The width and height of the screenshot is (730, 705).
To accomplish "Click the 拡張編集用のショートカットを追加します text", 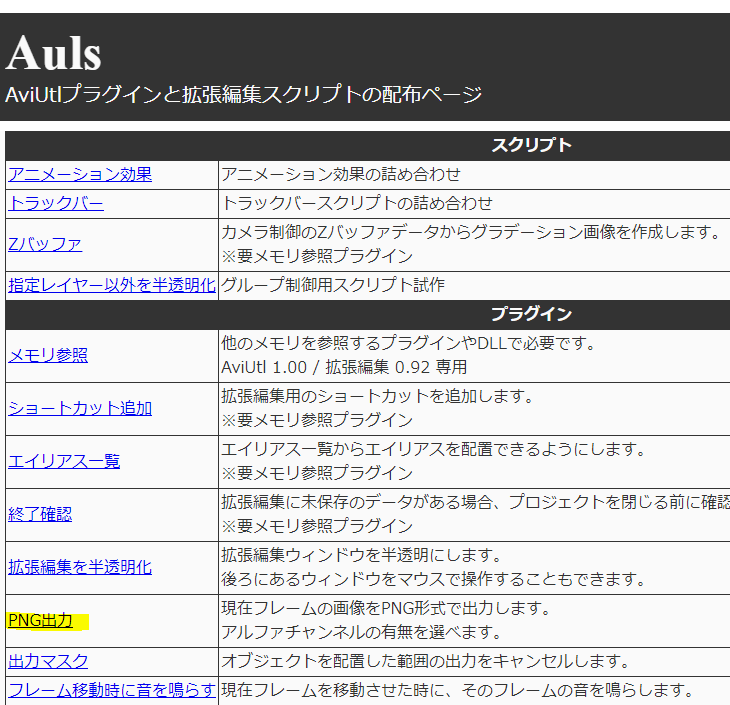I will click(x=377, y=397).
